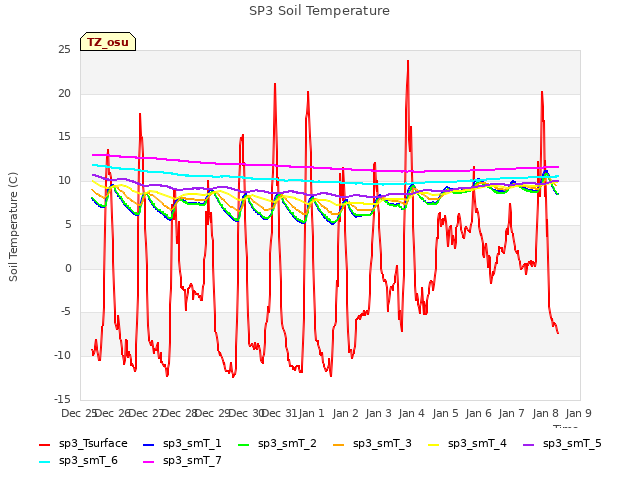Click blue swatch beside sp3_smT_1
The height and width of the screenshot is (480, 640).
click(149, 444)
